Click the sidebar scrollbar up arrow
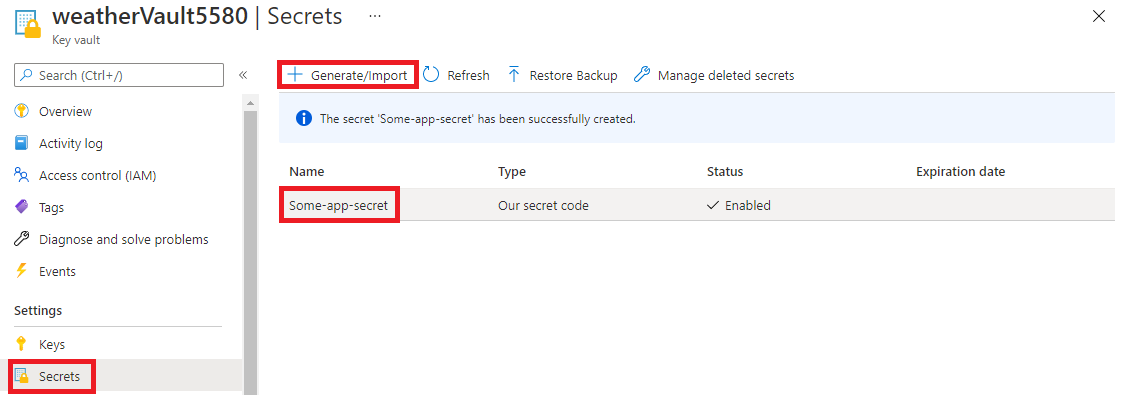Viewport: 1121px width, 396px height. point(251,104)
